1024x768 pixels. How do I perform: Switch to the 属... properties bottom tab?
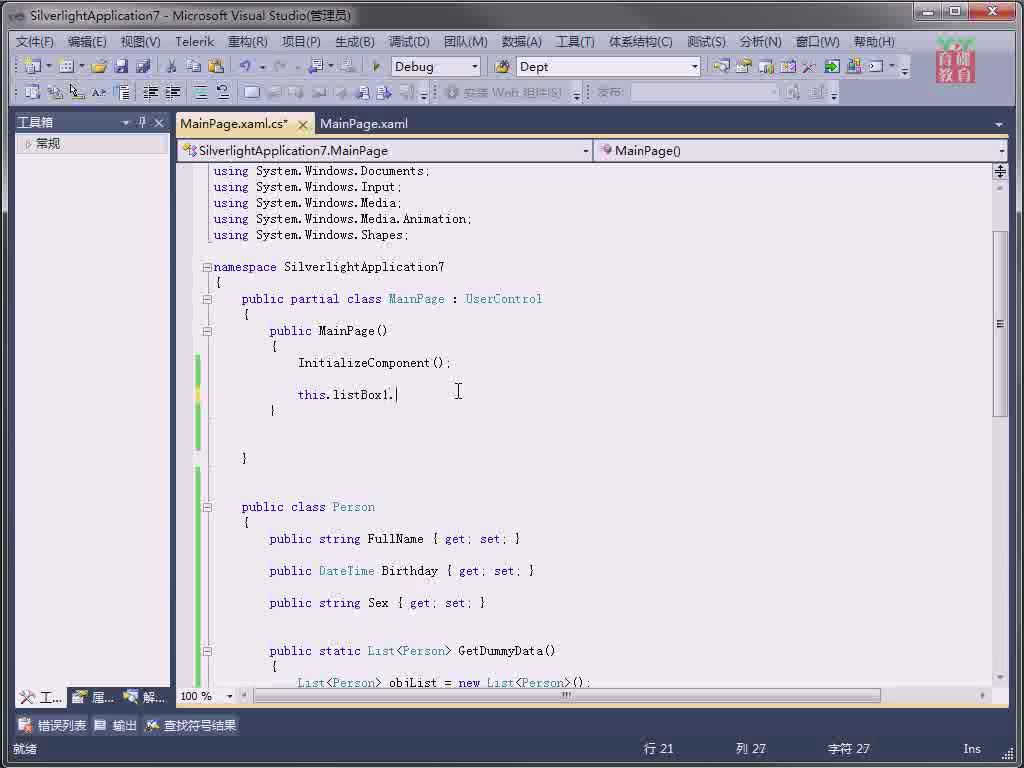pos(93,697)
